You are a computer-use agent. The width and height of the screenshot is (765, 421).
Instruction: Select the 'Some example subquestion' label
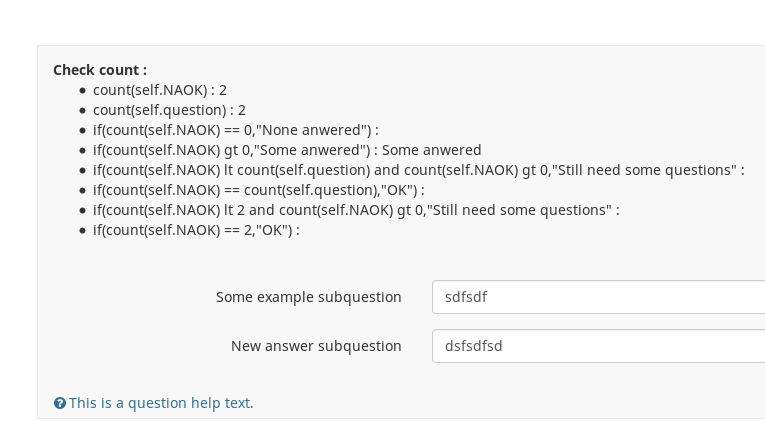pyautogui.click(x=308, y=297)
